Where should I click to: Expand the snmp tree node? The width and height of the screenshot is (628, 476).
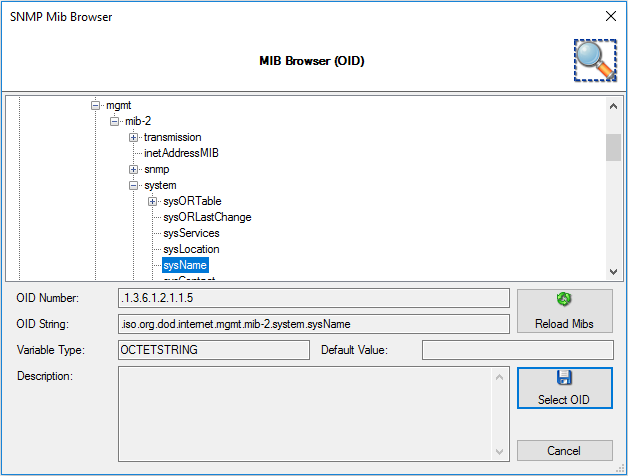click(x=134, y=169)
